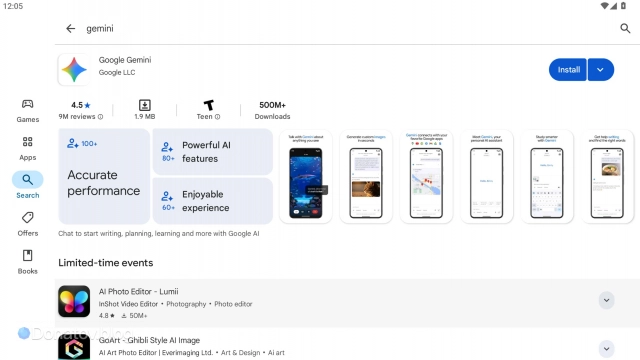Open AI Photo Editor - Lumii icon
This screenshot has width=640, height=360.
tap(74, 301)
